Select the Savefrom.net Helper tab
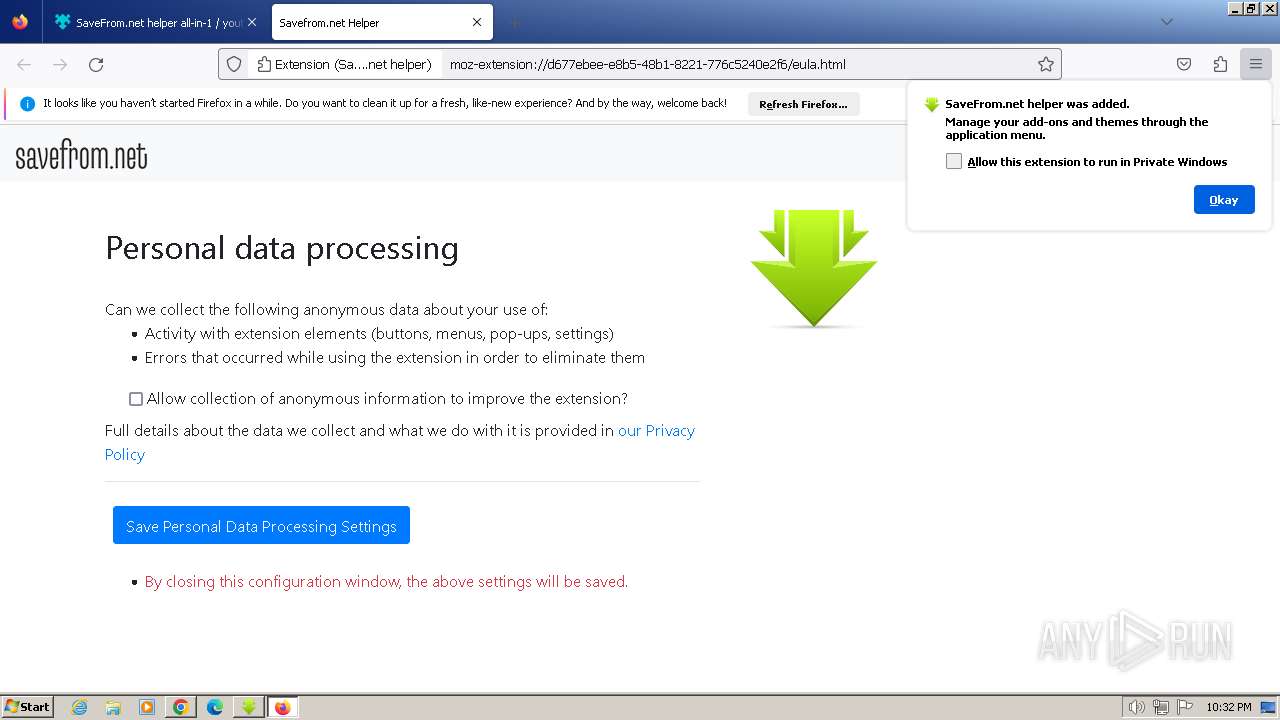Screen dimensions: 1280x720 tap(380, 22)
